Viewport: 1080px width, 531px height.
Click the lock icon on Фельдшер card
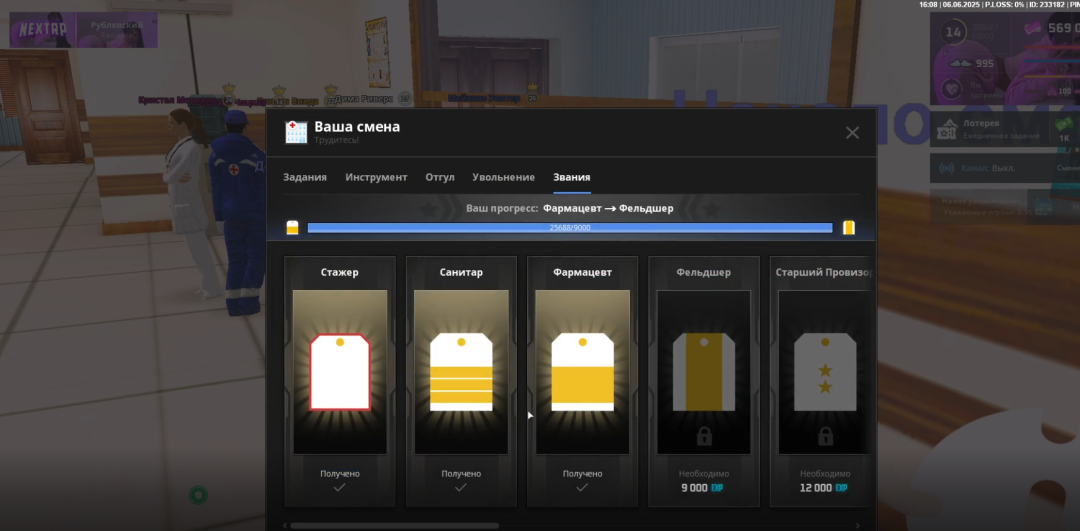704,436
